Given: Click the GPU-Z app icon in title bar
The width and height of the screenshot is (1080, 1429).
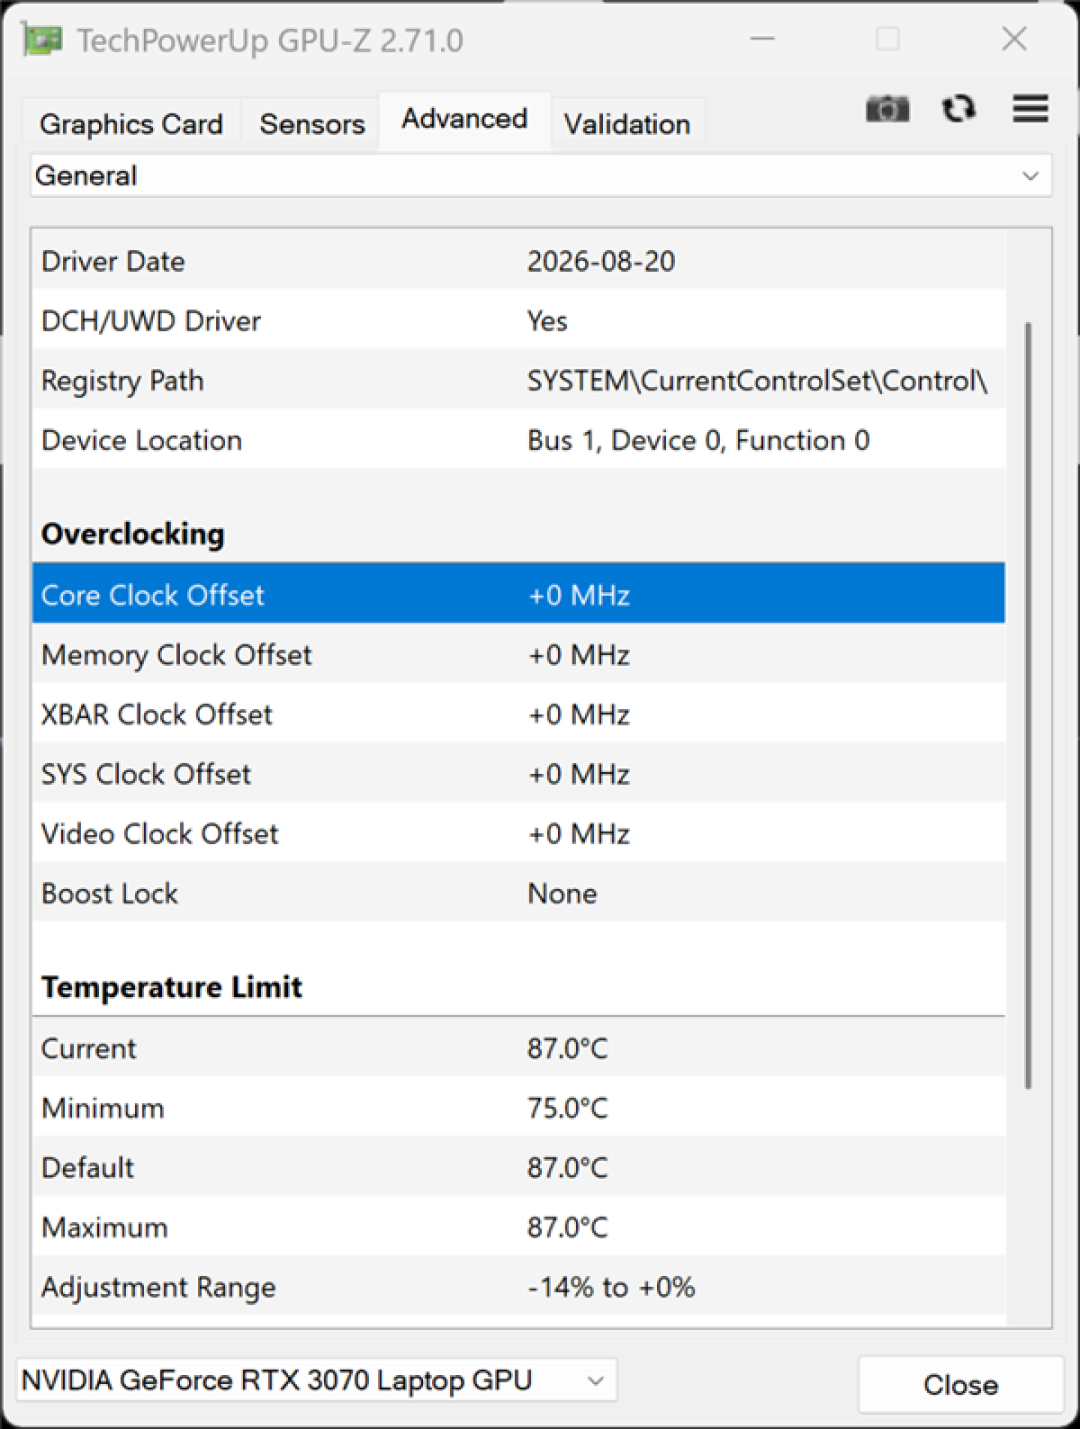Looking at the screenshot, I should 42,40.
